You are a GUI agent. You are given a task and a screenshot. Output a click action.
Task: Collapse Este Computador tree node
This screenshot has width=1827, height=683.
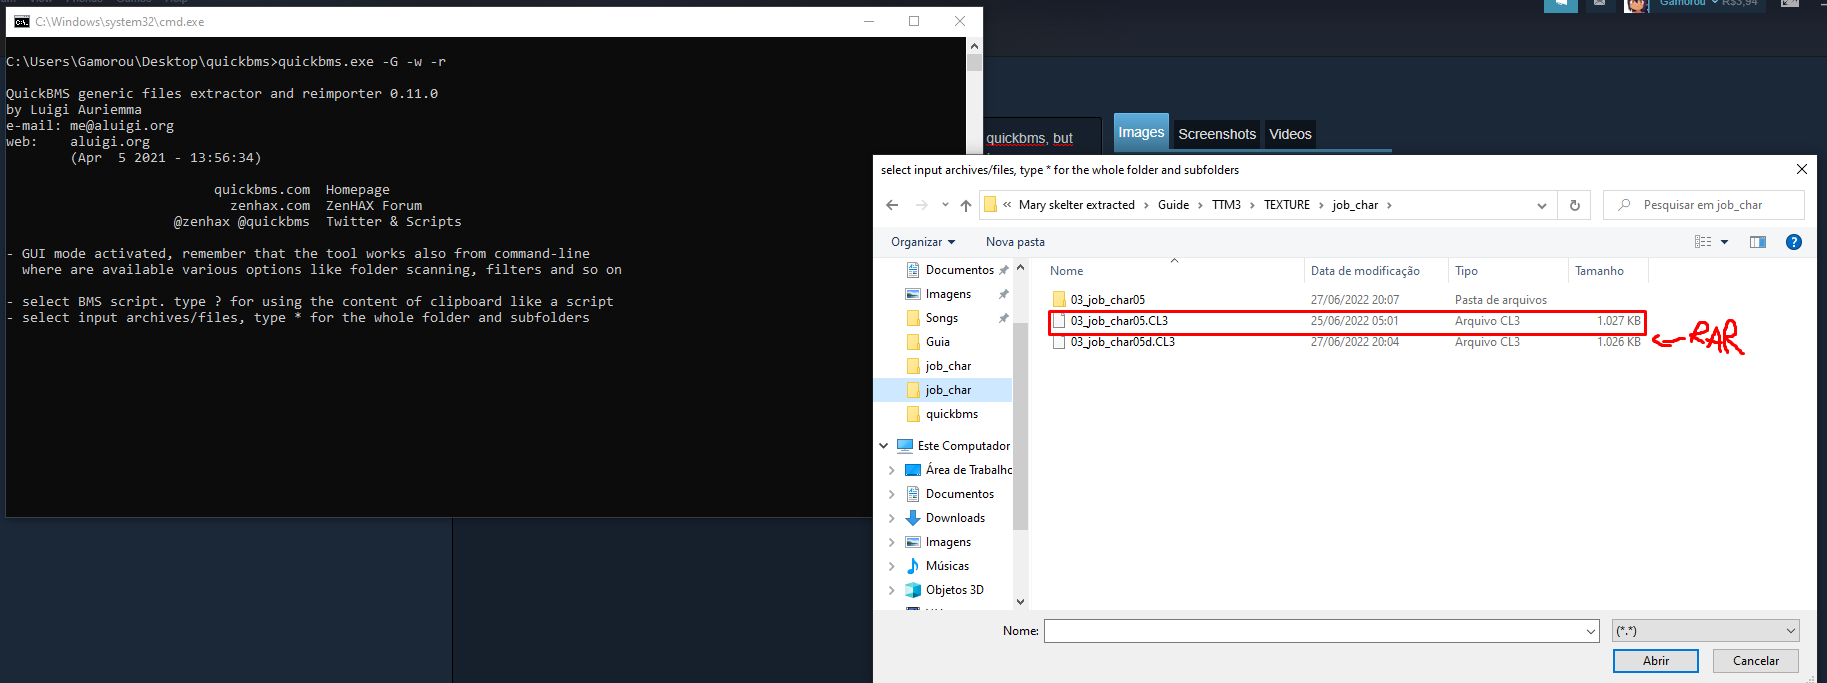(883, 446)
